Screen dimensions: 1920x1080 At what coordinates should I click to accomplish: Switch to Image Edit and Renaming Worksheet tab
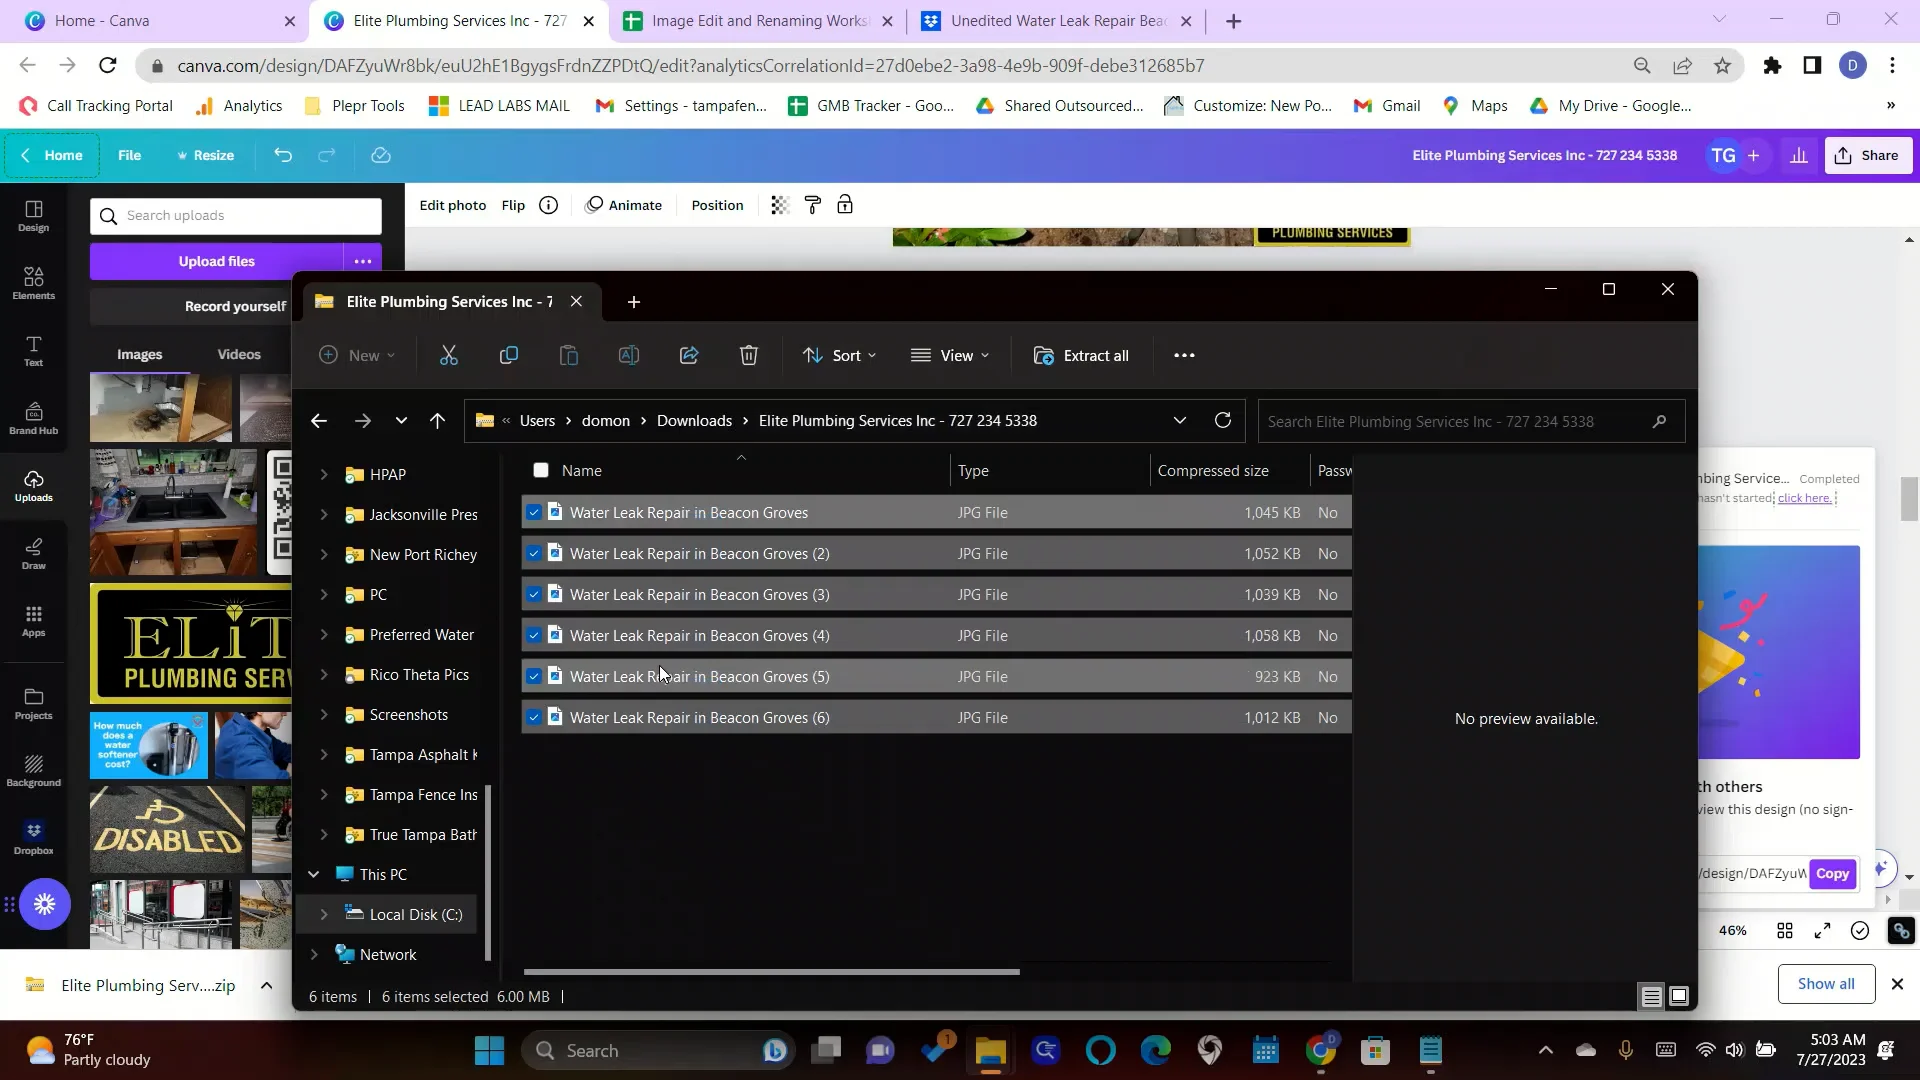coord(757,20)
